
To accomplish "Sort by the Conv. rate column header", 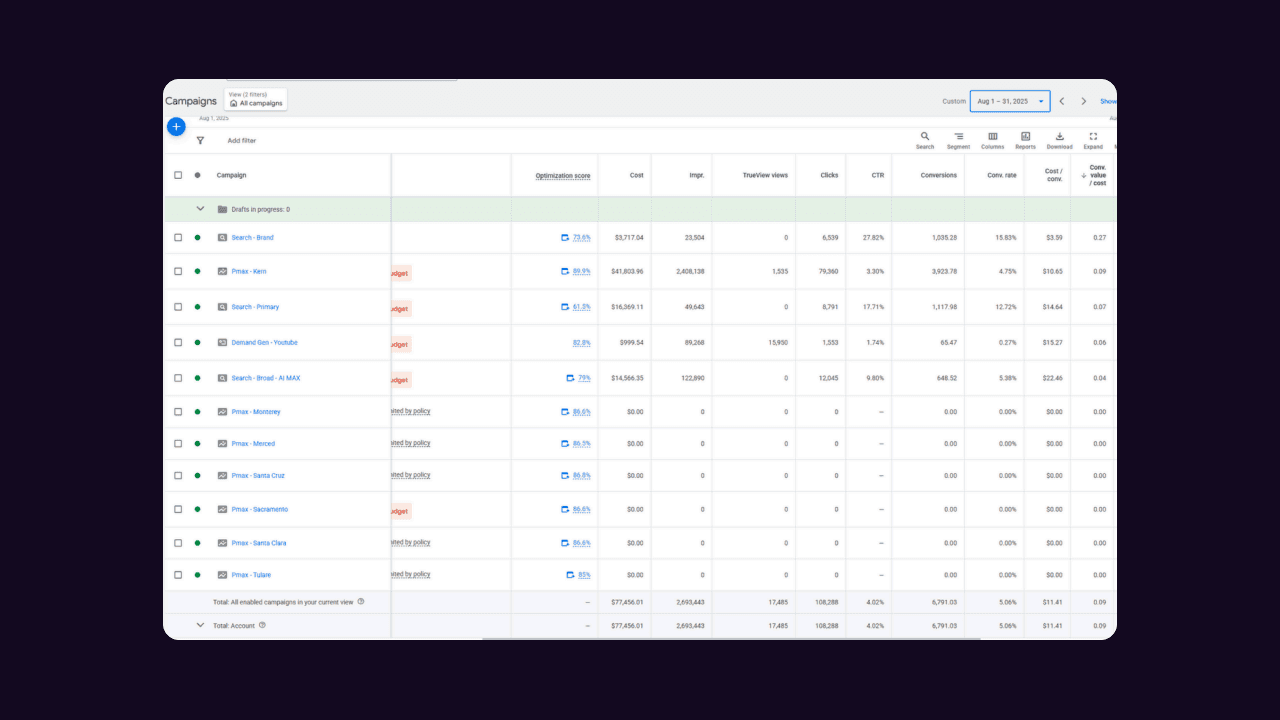I will [1002, 175].
